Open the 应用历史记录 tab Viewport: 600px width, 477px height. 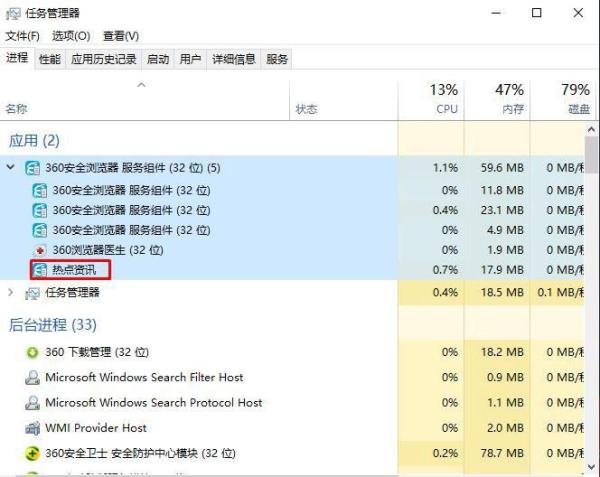pyautogui.click(x=104, y=59)
